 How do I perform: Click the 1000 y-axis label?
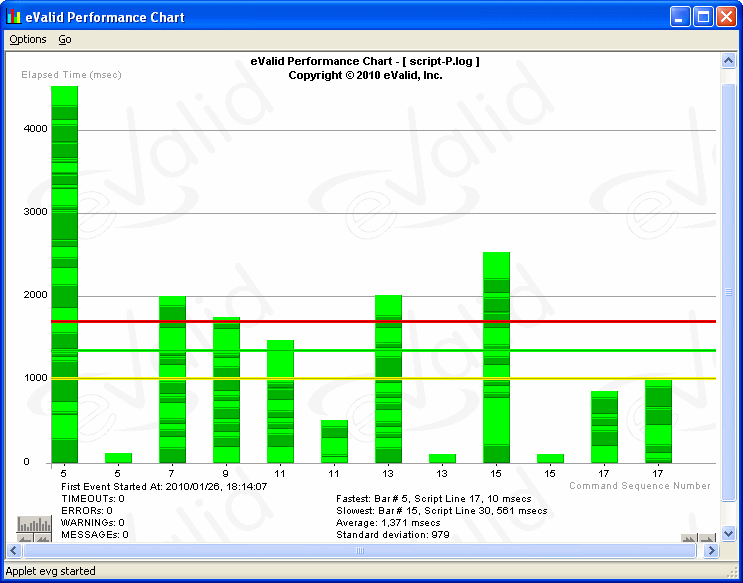click(x=36, y=377)
